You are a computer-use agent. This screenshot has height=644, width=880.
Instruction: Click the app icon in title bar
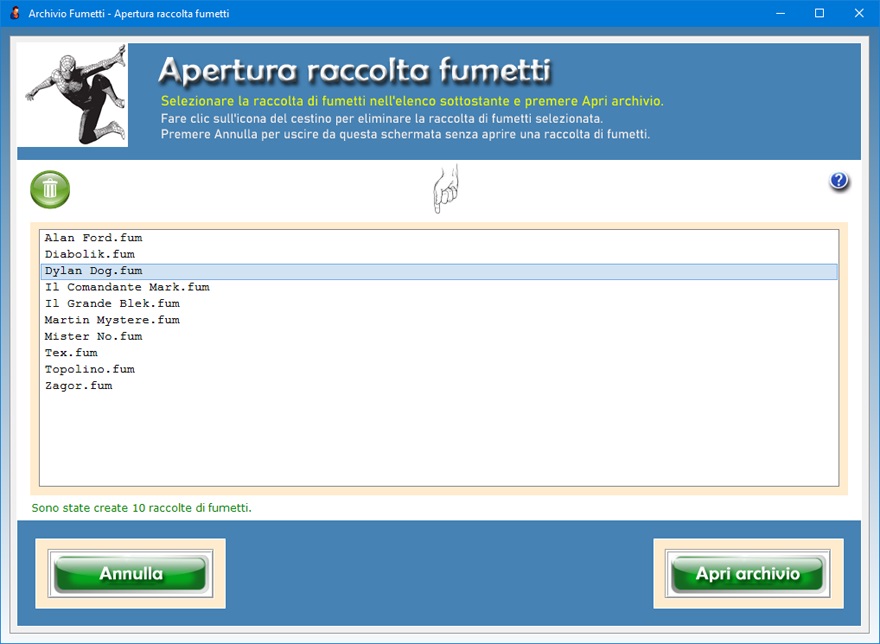[x=15, y=13]
